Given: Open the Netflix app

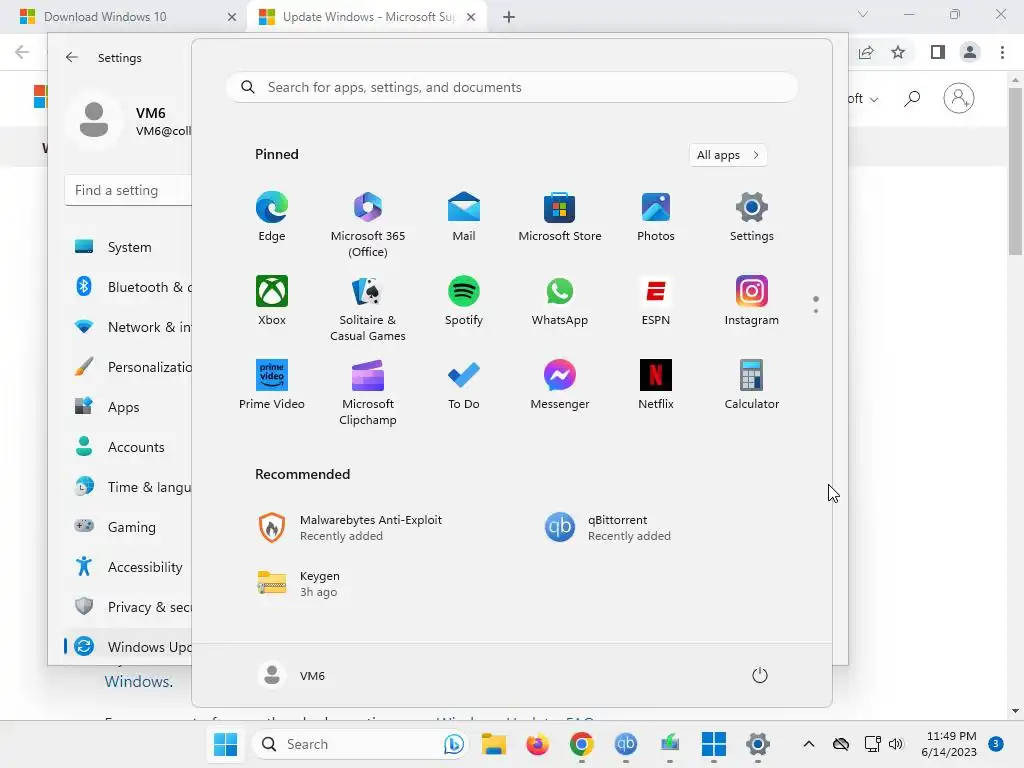Looking at the screenshot, I should click(x=656, y=385).
